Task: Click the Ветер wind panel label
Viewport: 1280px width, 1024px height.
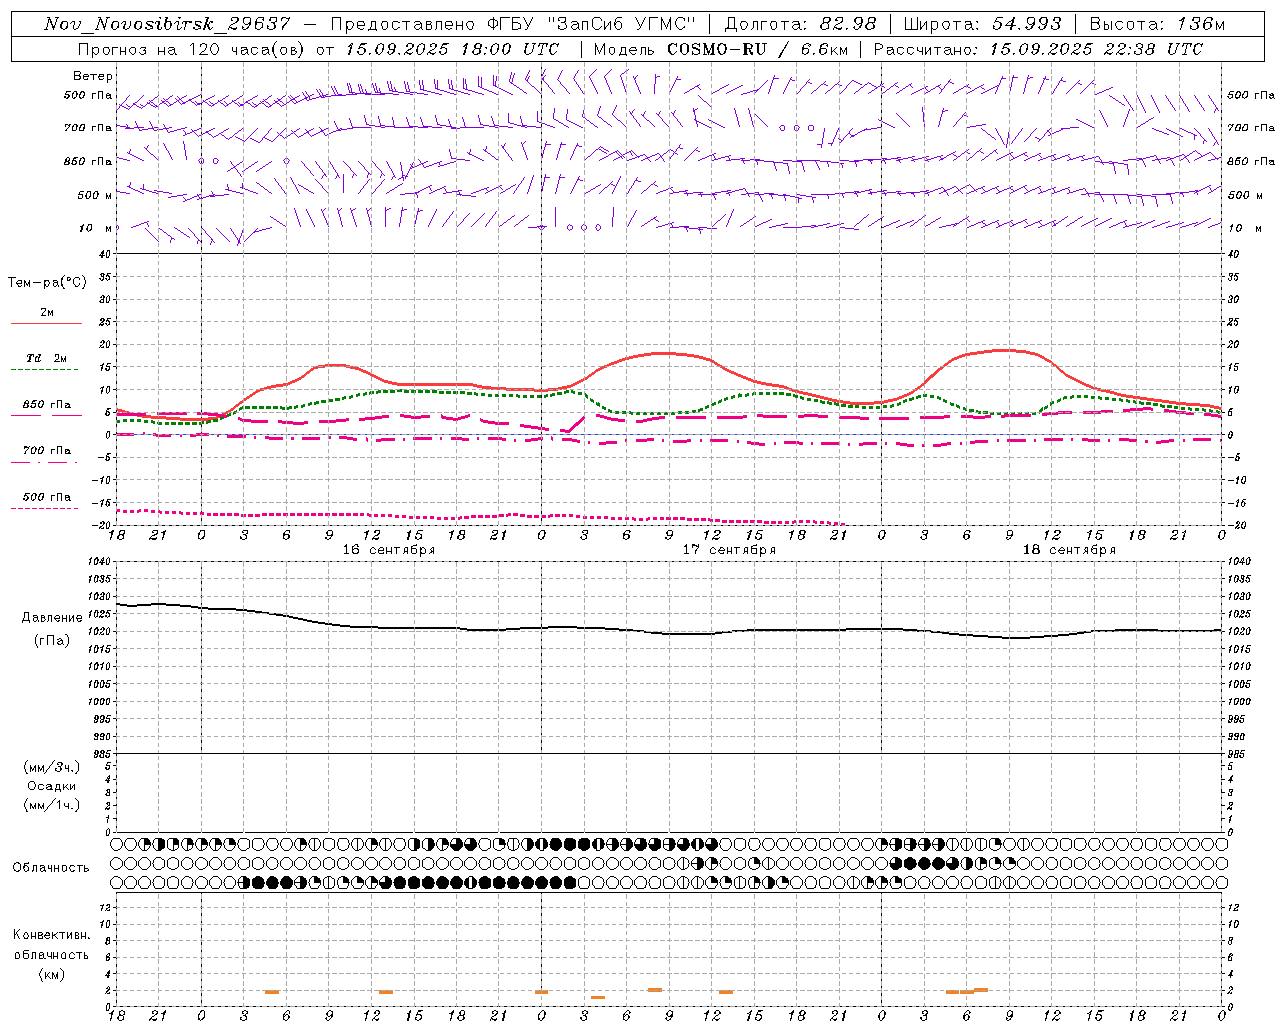Action: pos(93,76)
